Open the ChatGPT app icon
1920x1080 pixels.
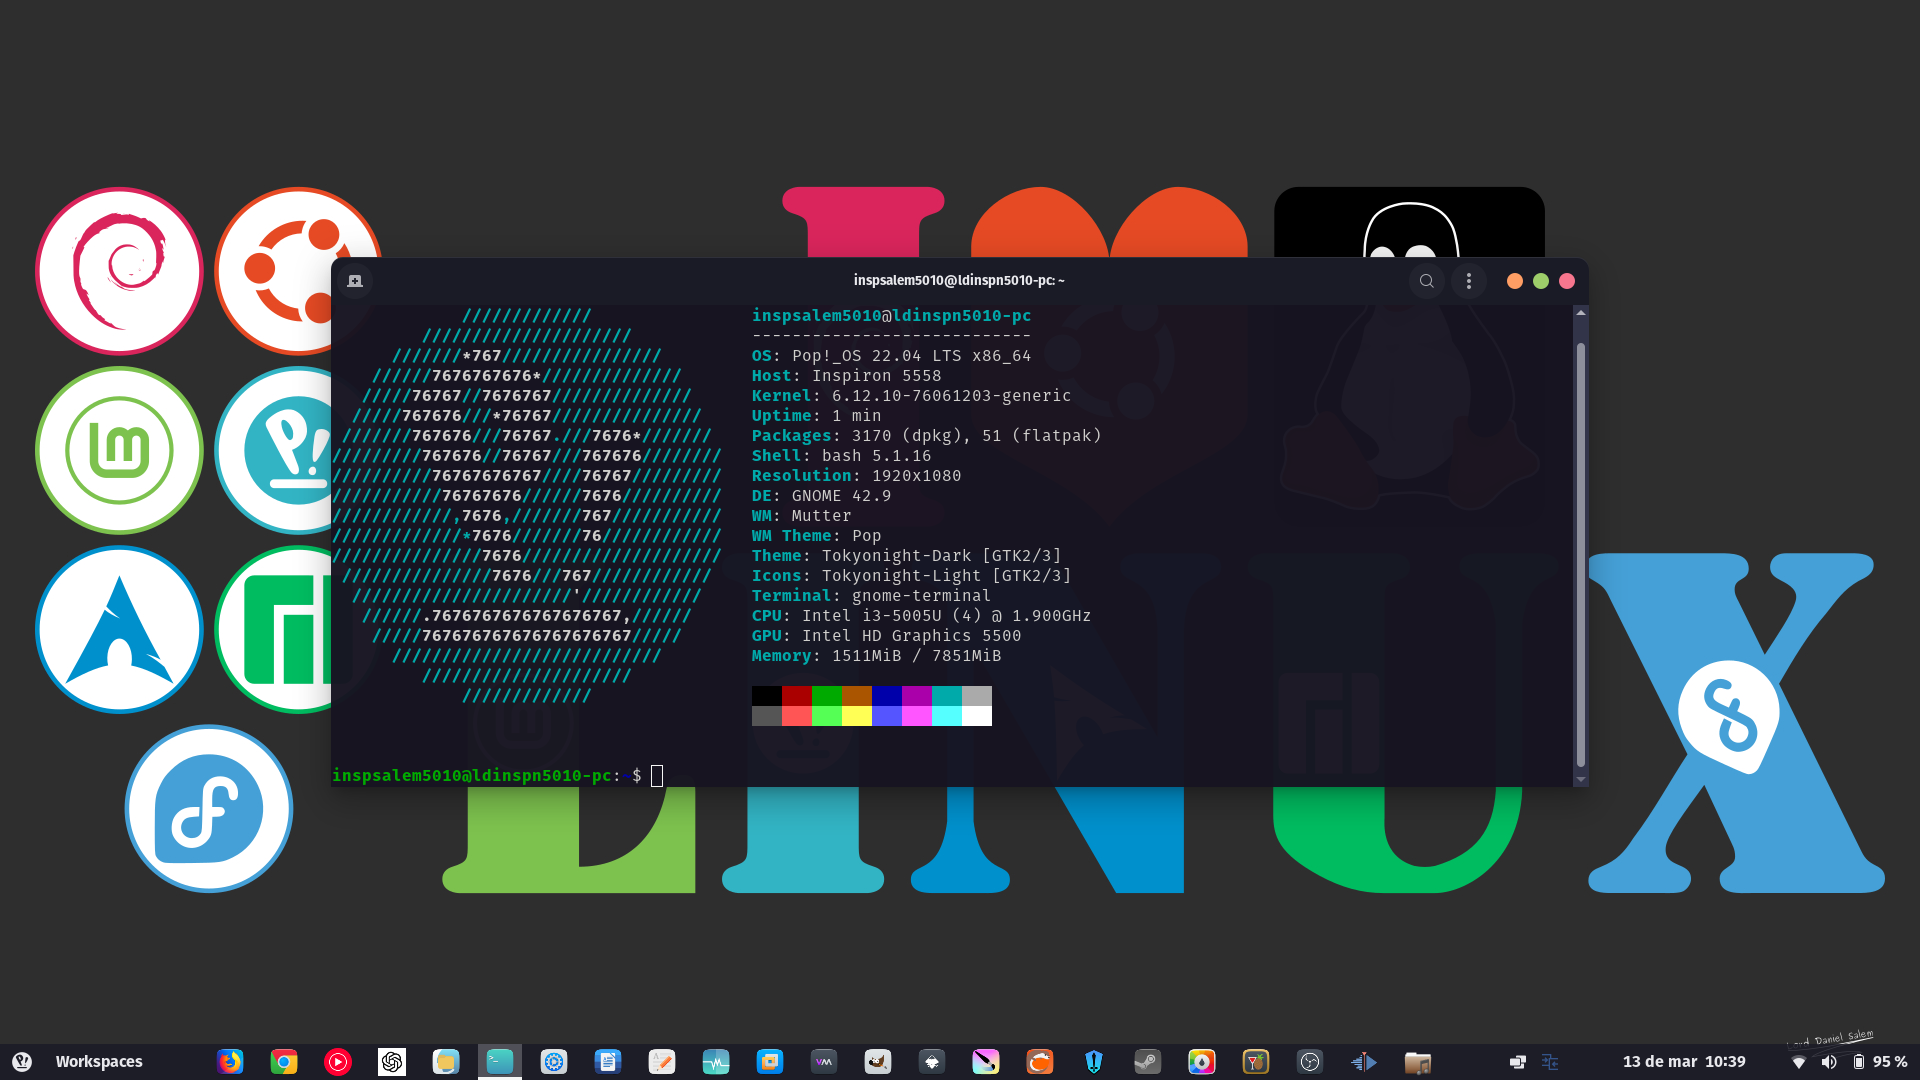(x=392, y=1062)
